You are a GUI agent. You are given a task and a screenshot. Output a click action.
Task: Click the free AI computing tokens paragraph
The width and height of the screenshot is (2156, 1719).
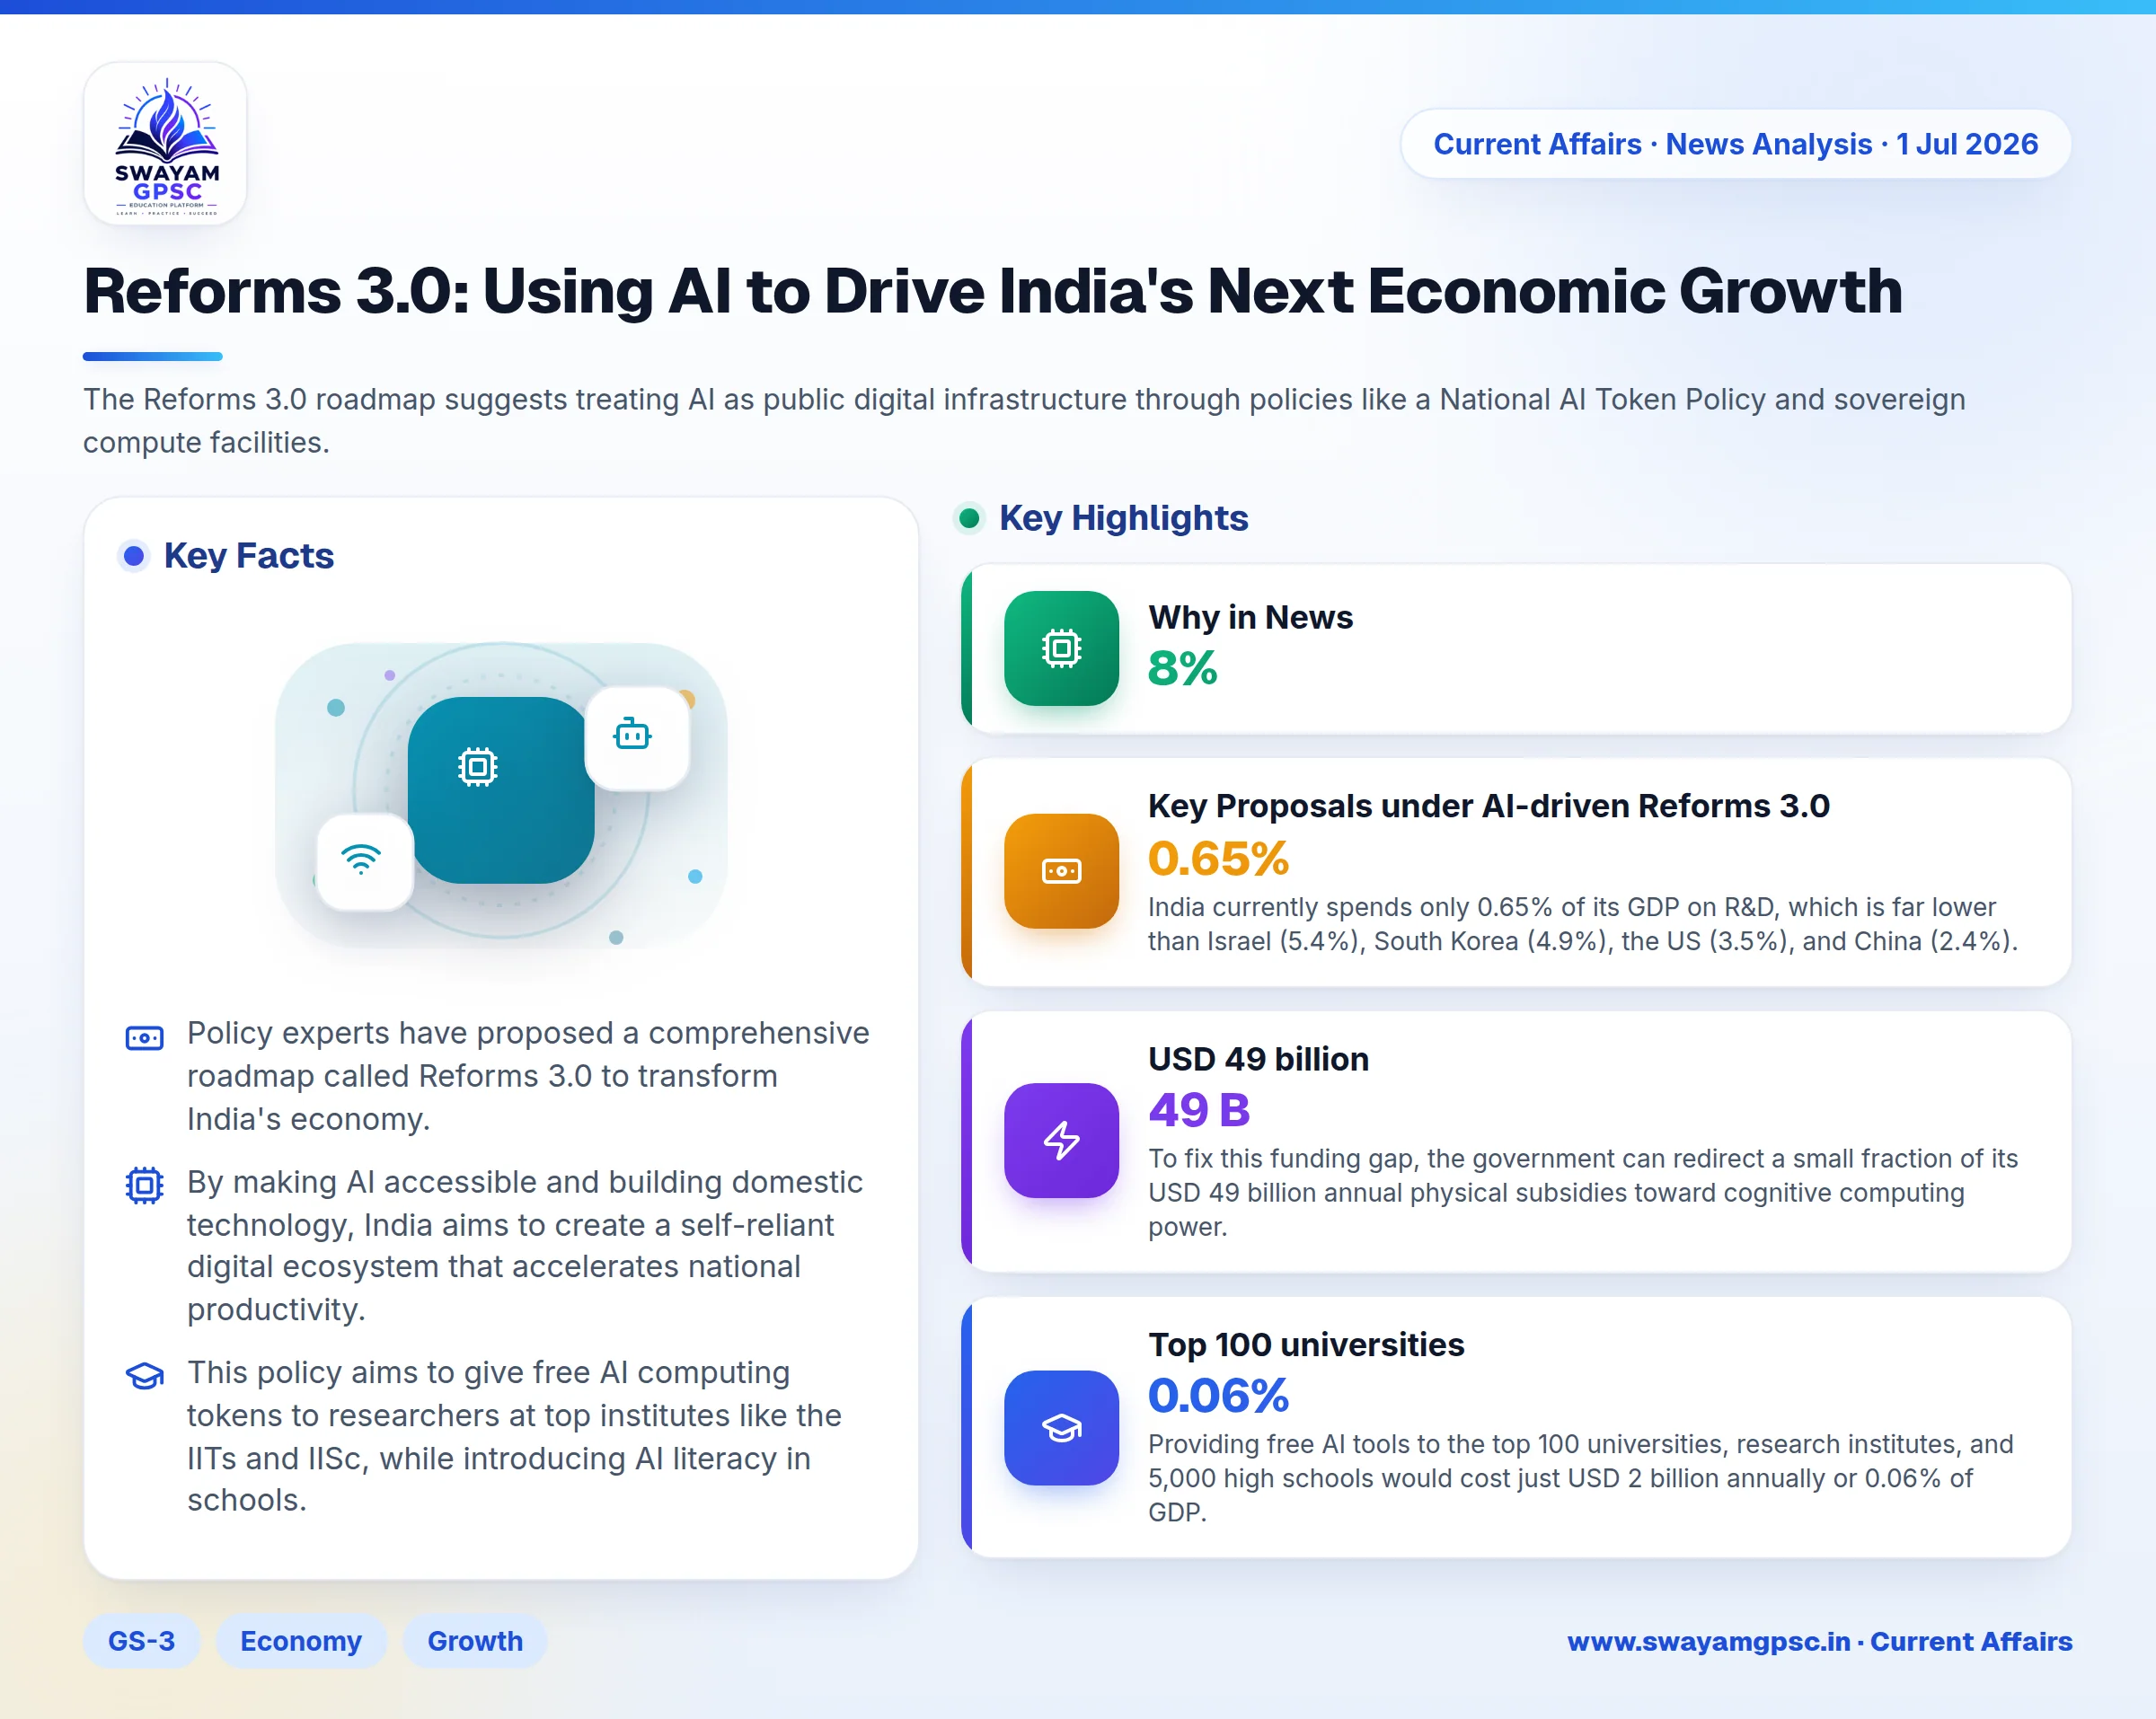point(515,1436)
